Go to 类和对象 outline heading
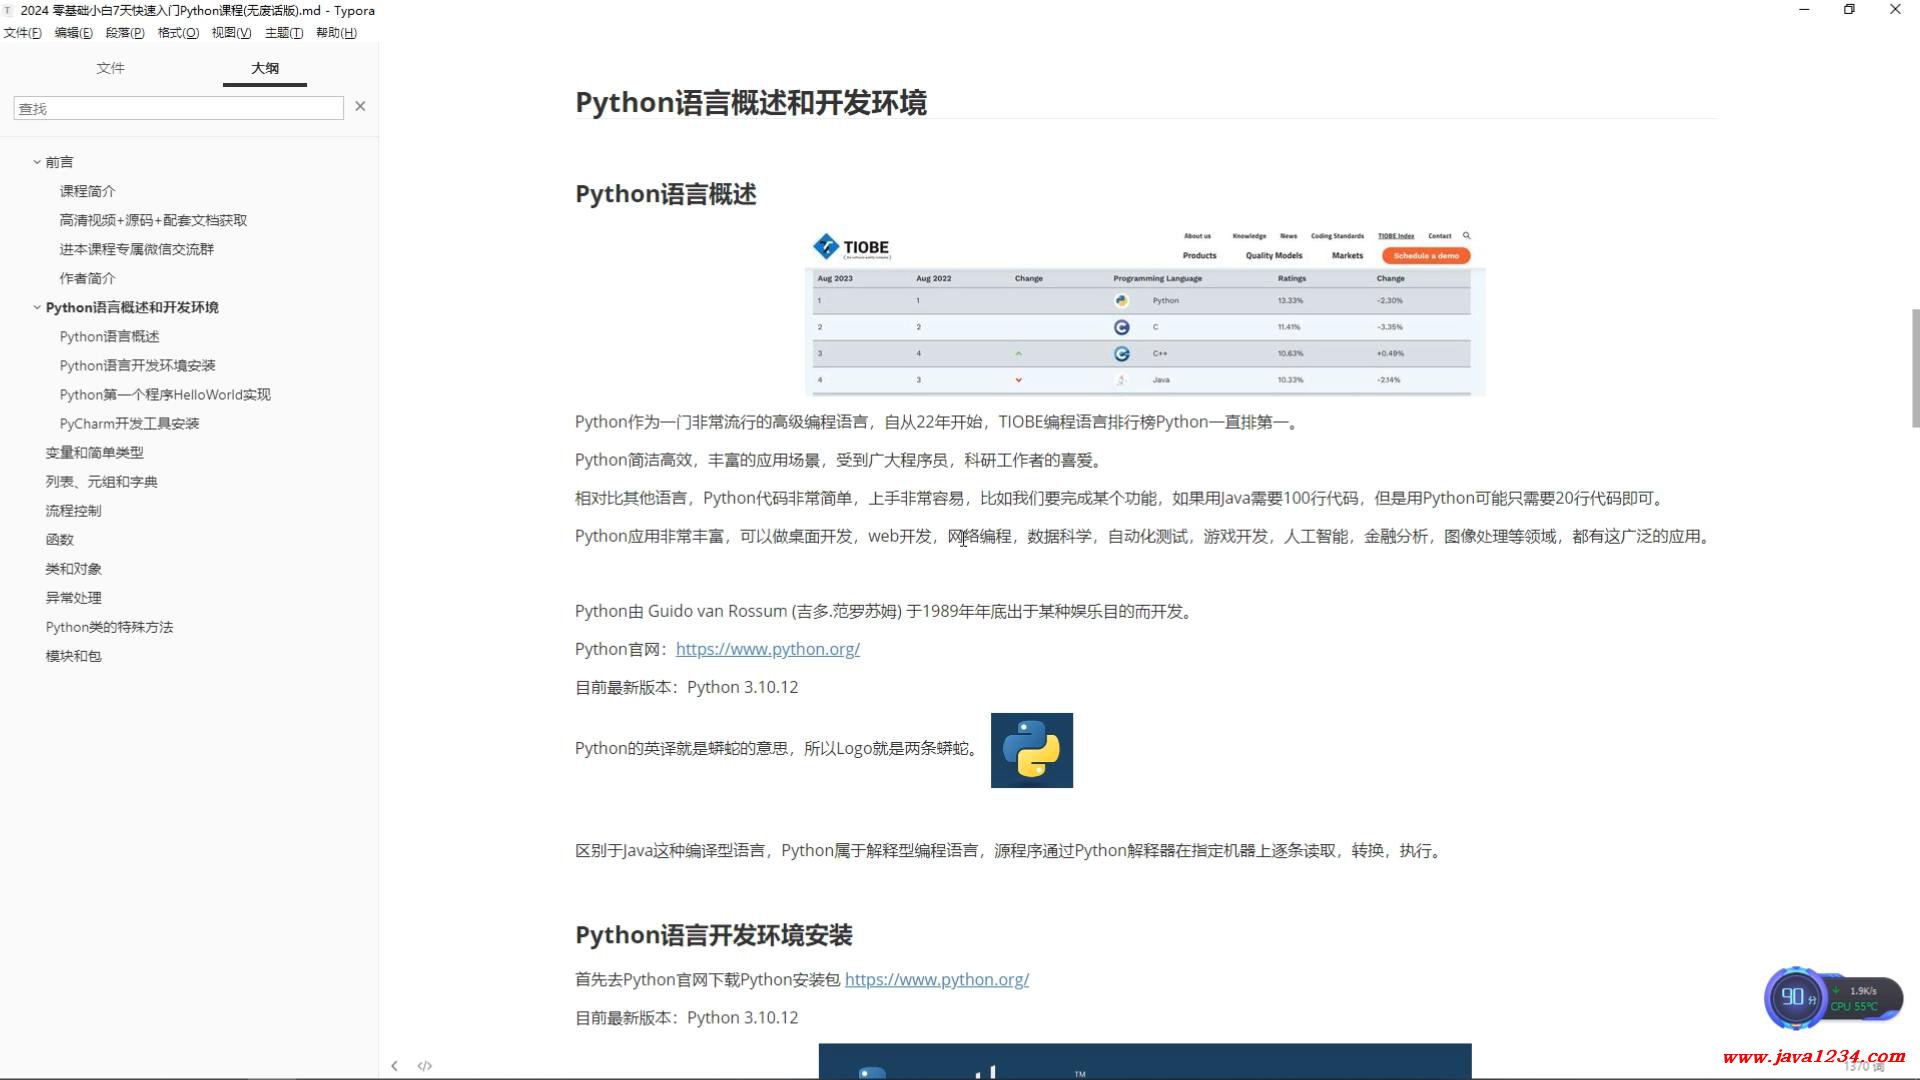The height and width of the screenshot is (1080, 1920). click(x=73, y=568)
